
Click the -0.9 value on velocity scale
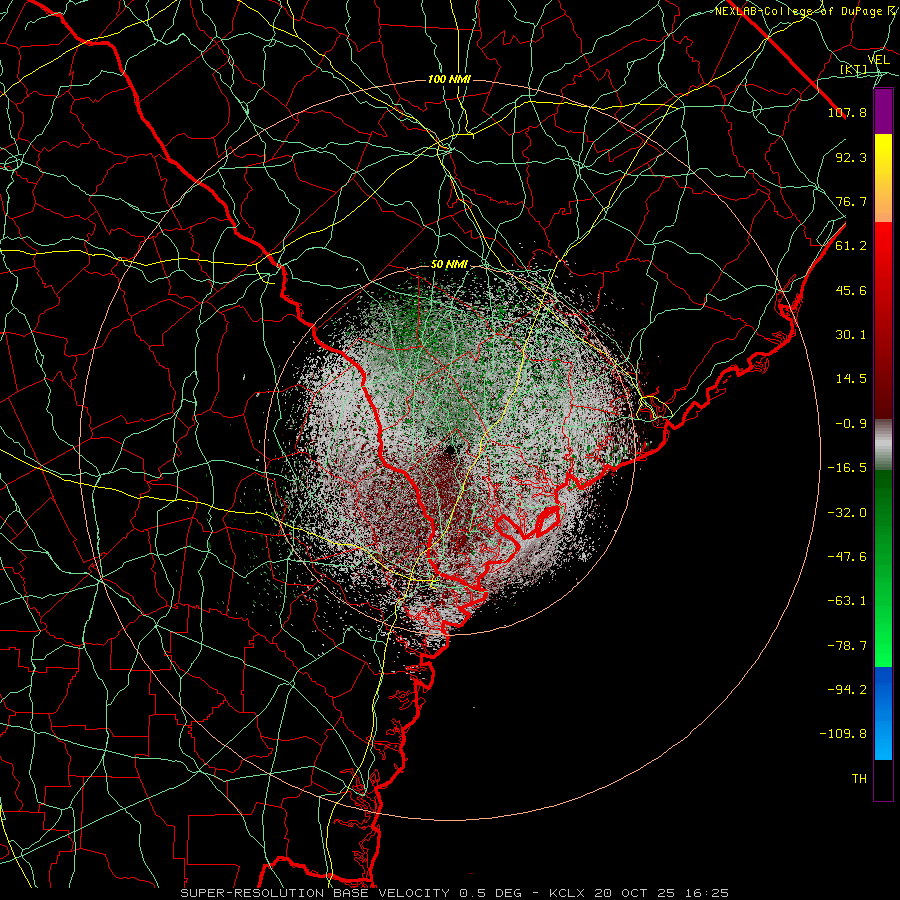coord(851,424)
